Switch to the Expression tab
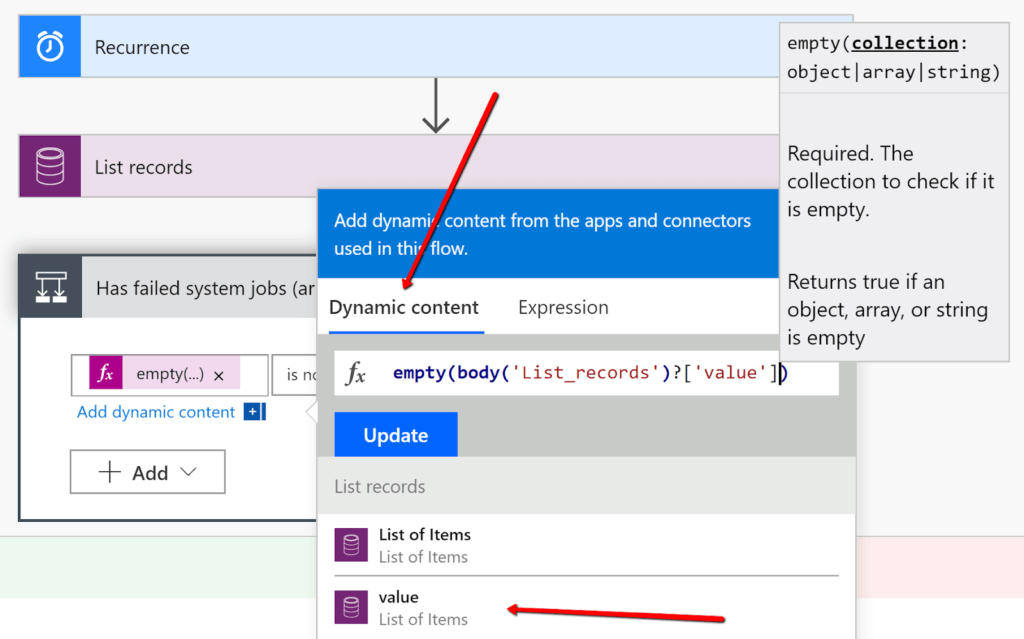Screen dimensions: 1024x639 pos(563,308)
